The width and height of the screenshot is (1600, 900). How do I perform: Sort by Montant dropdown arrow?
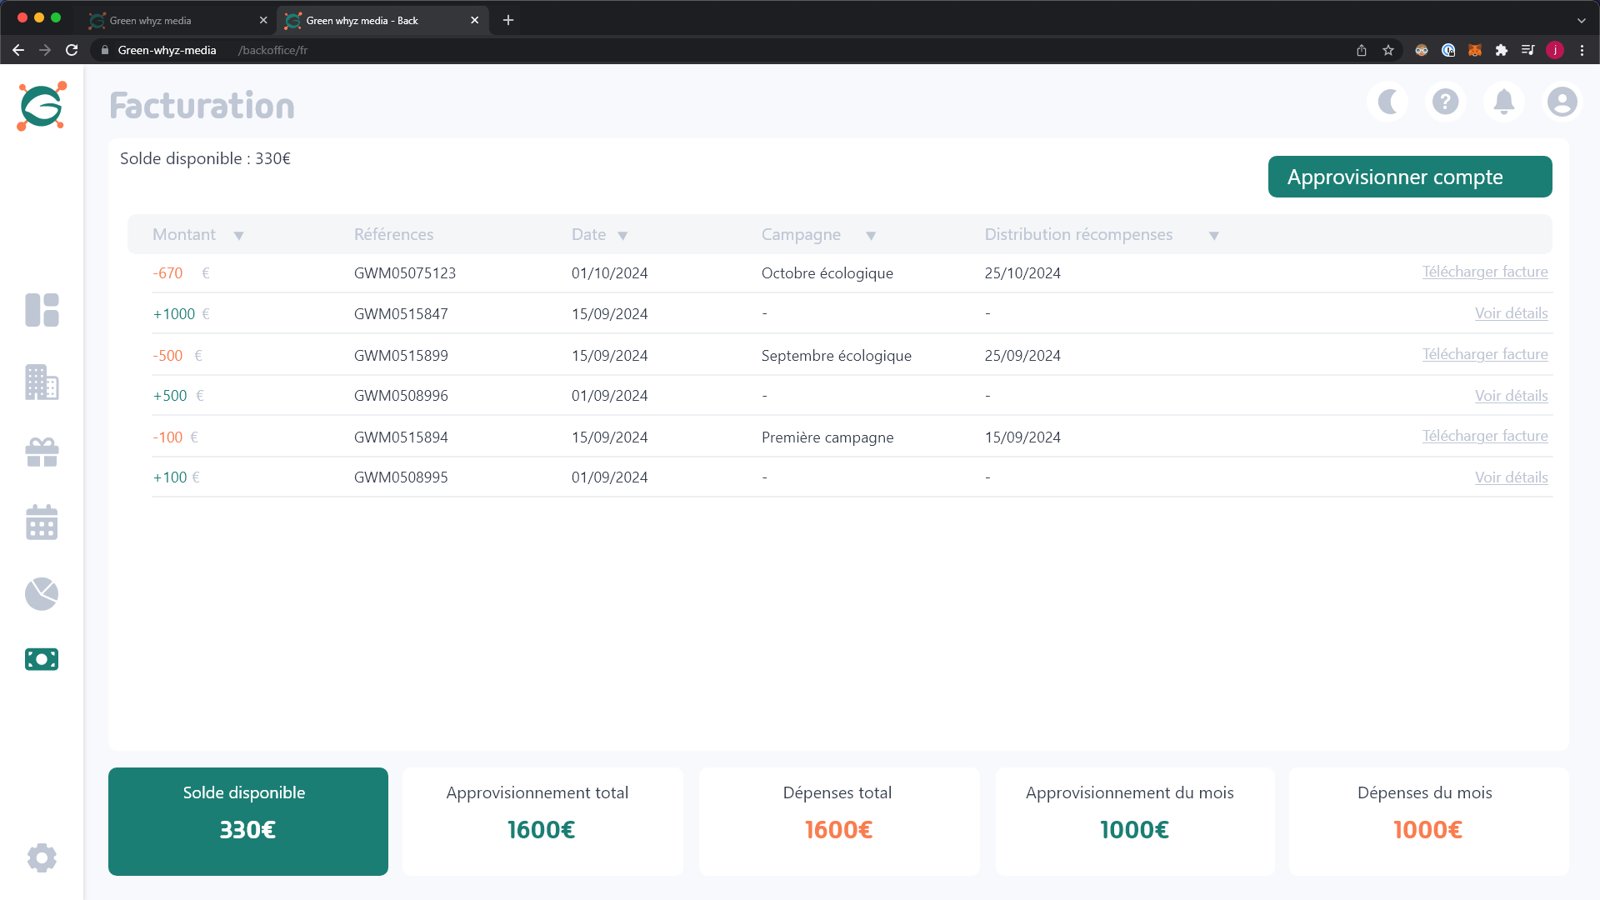pyautogui.click(x=238, y=236)
